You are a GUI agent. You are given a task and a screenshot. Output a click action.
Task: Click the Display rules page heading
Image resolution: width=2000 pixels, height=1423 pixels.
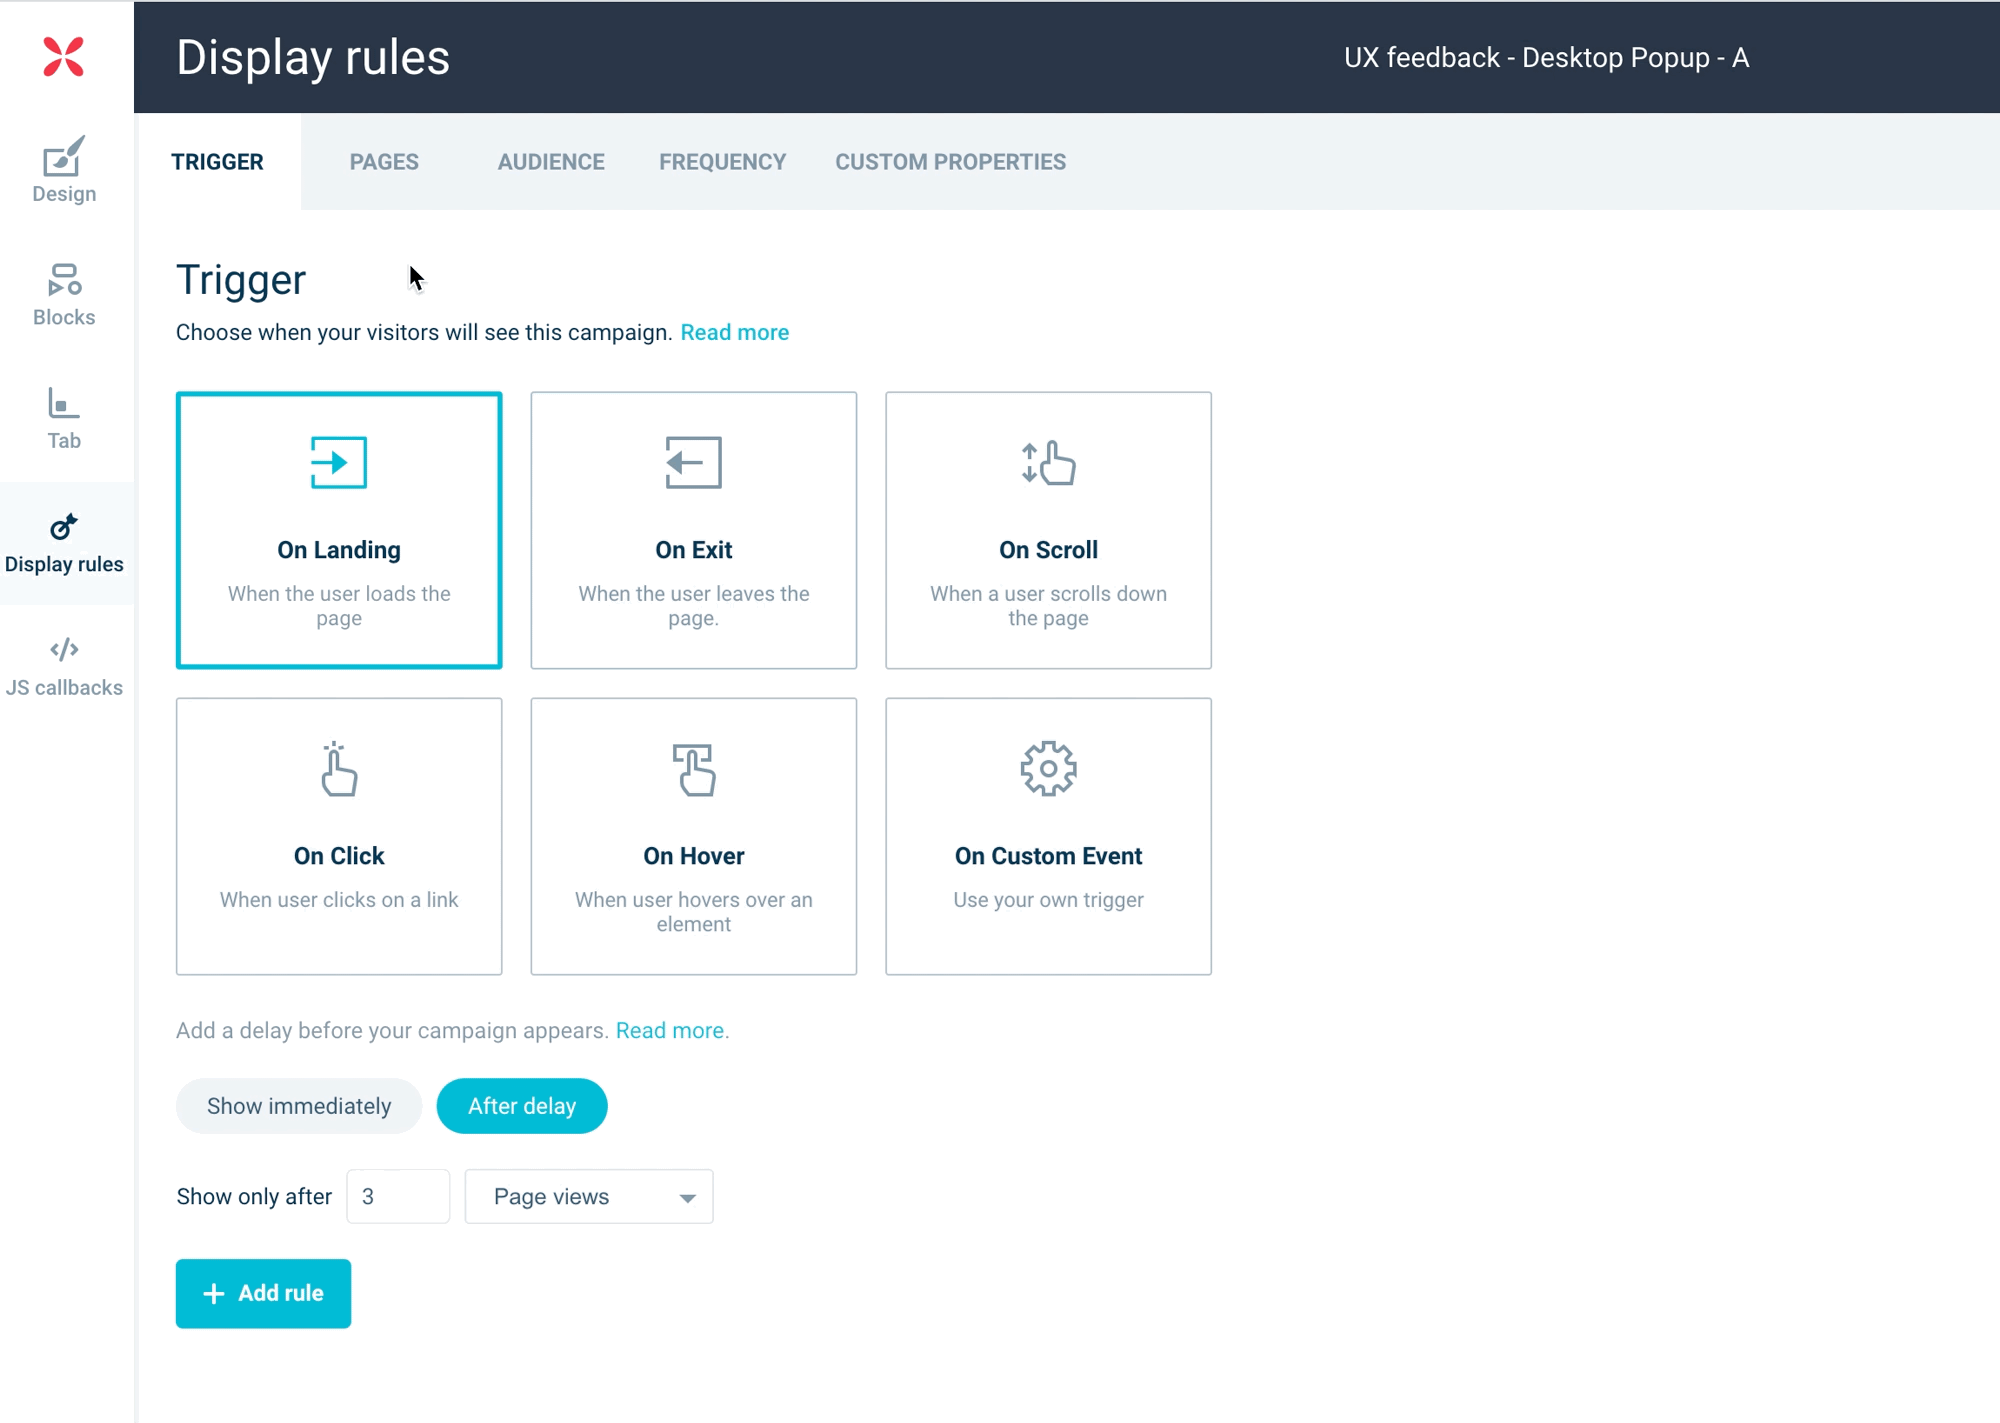[313, 58]
